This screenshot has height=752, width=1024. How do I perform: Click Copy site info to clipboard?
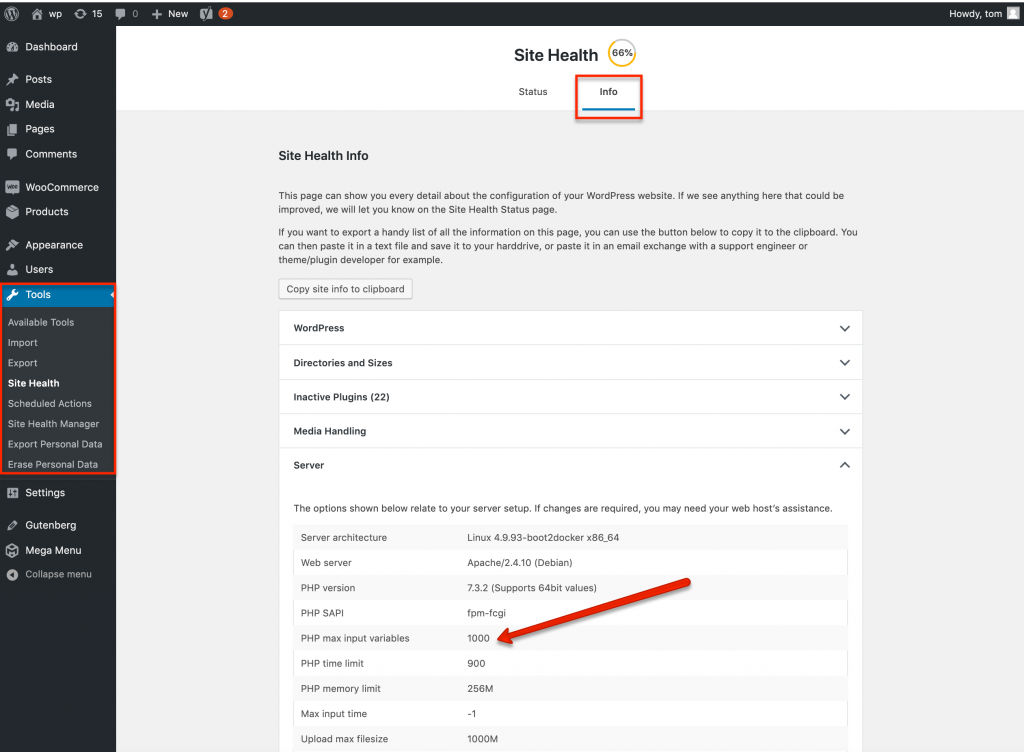[345, 288]
